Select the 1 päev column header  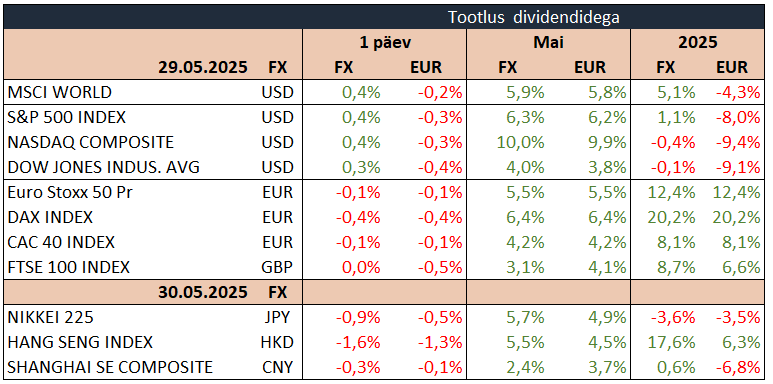point(385,42)
